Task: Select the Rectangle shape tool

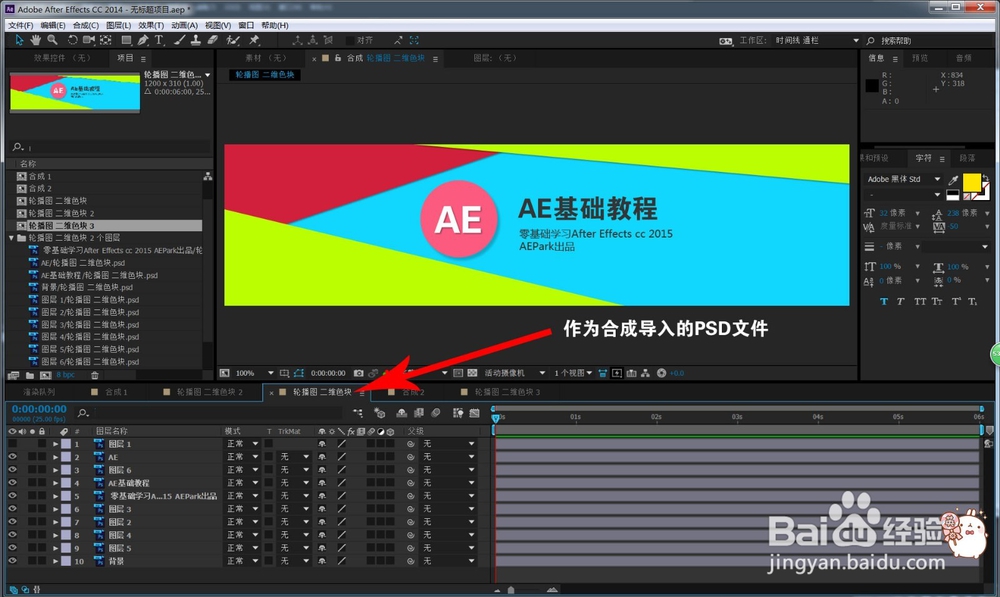Action: click(126, 40)
